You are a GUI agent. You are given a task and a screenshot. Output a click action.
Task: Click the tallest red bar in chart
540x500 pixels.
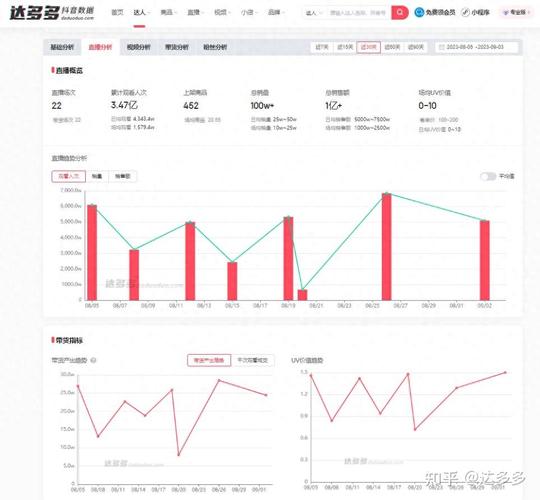tap(386, 247)
